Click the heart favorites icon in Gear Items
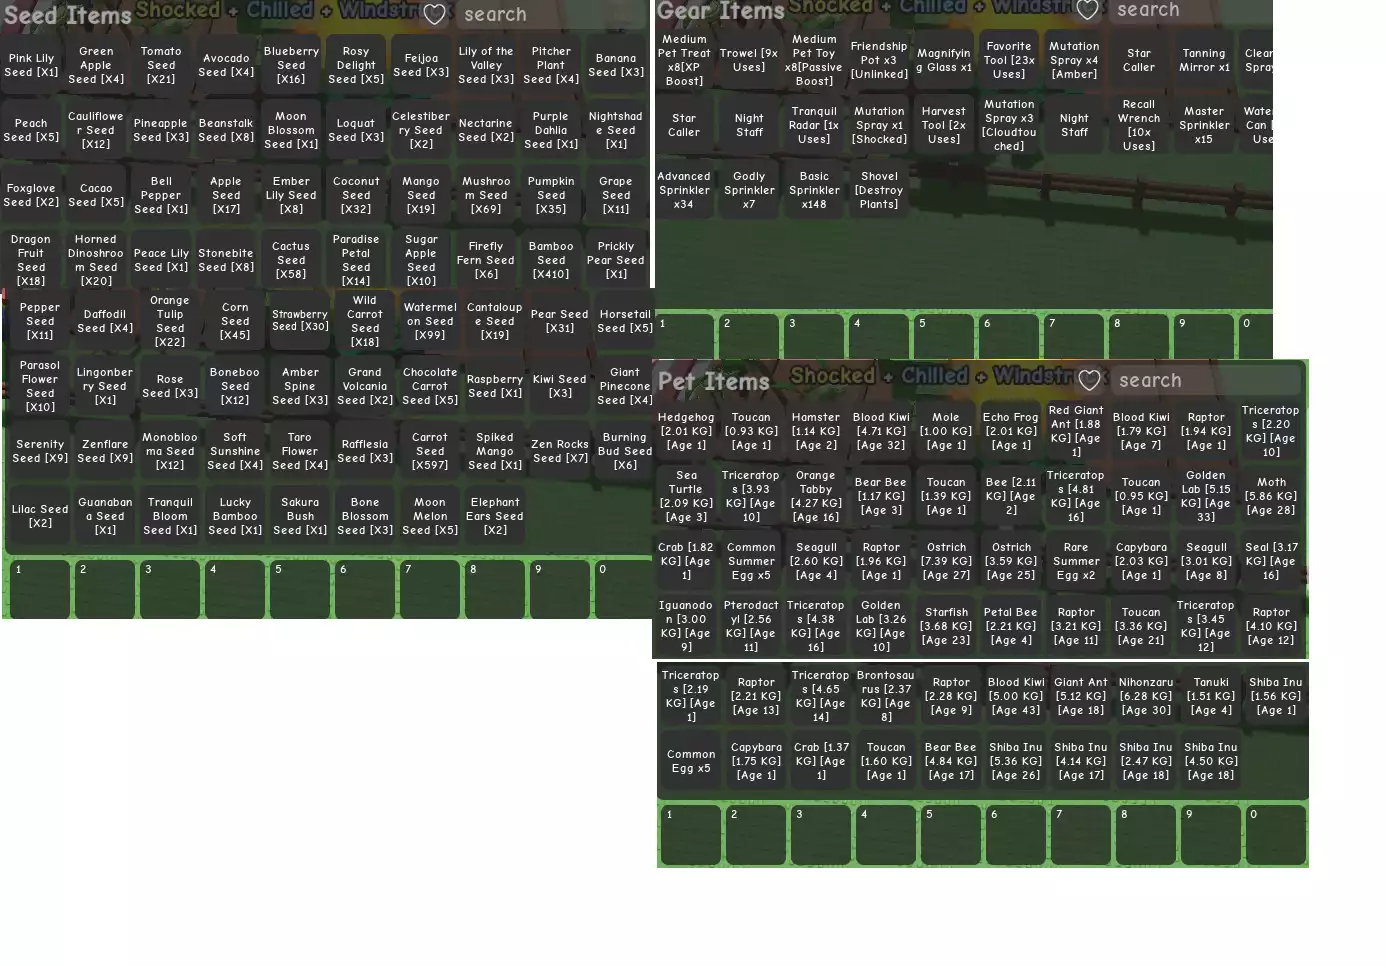Viewport: 1385px width, 966px height. coord(1088,10)
